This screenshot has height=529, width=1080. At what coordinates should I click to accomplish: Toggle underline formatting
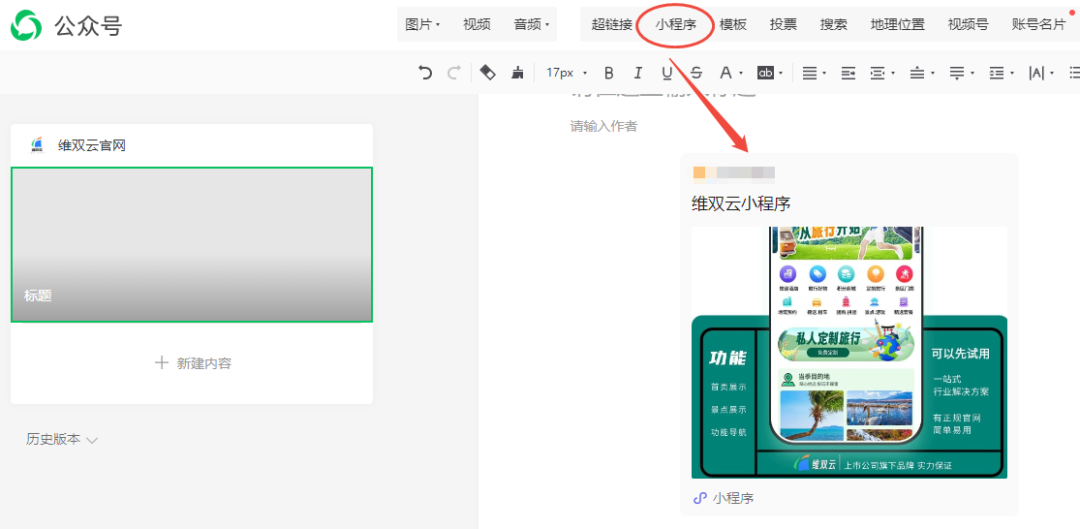[x=667, y=72]
